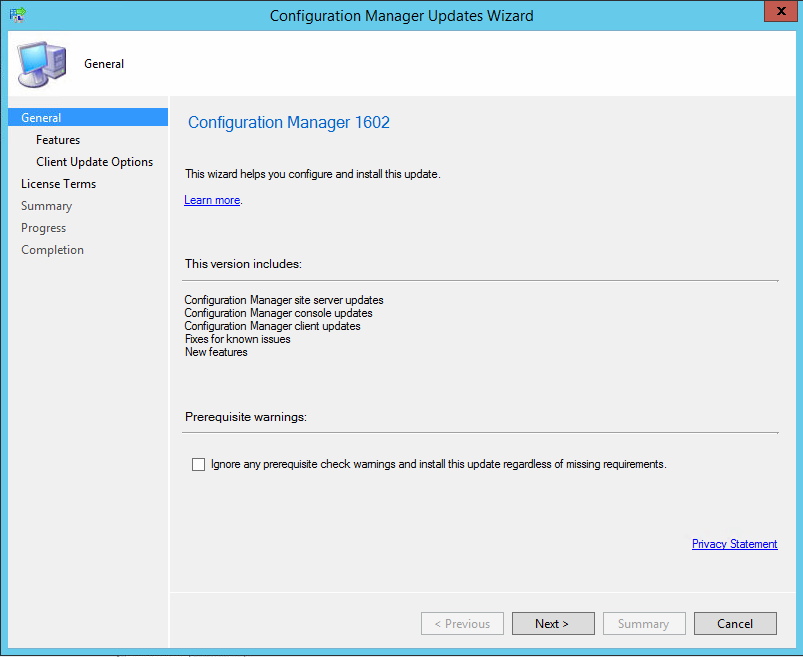Open the Learn more link

[x=212, y=200]
